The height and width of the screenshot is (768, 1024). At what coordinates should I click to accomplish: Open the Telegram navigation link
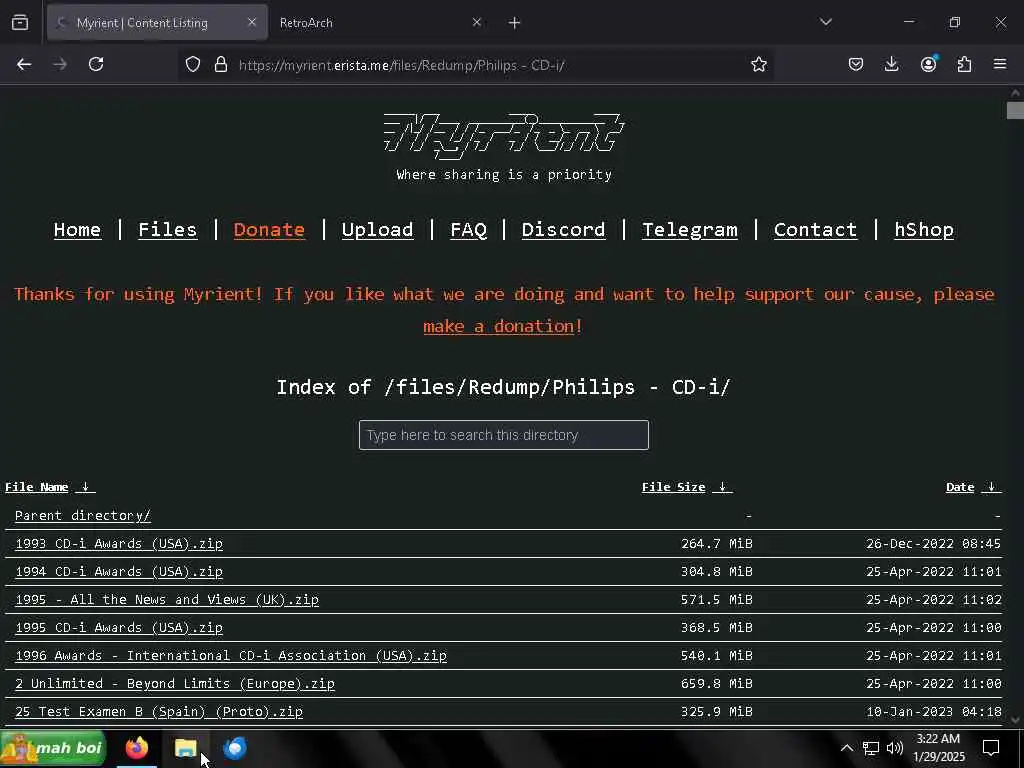690,230
